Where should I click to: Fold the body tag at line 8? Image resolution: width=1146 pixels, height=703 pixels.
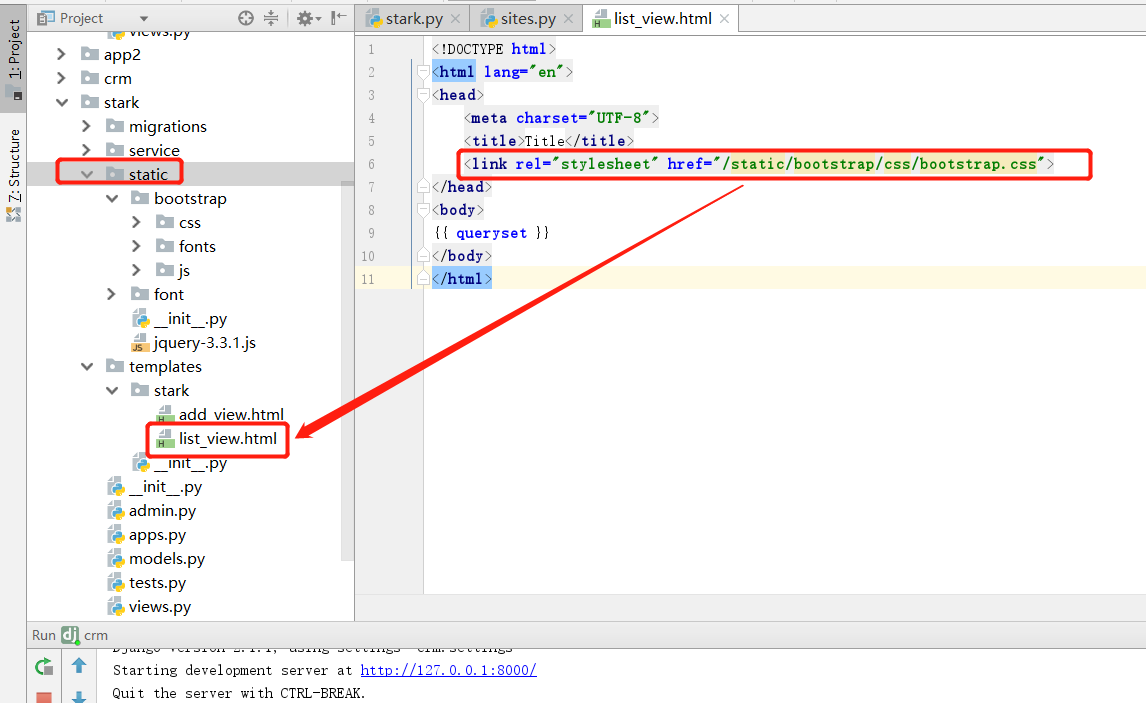pyautogui.click(x=422, y=210)
